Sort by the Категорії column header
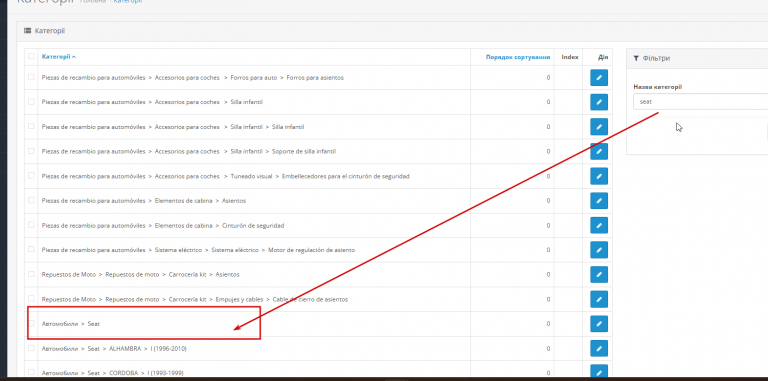Viewport: 768px width, 381px height. pos(58,57)
